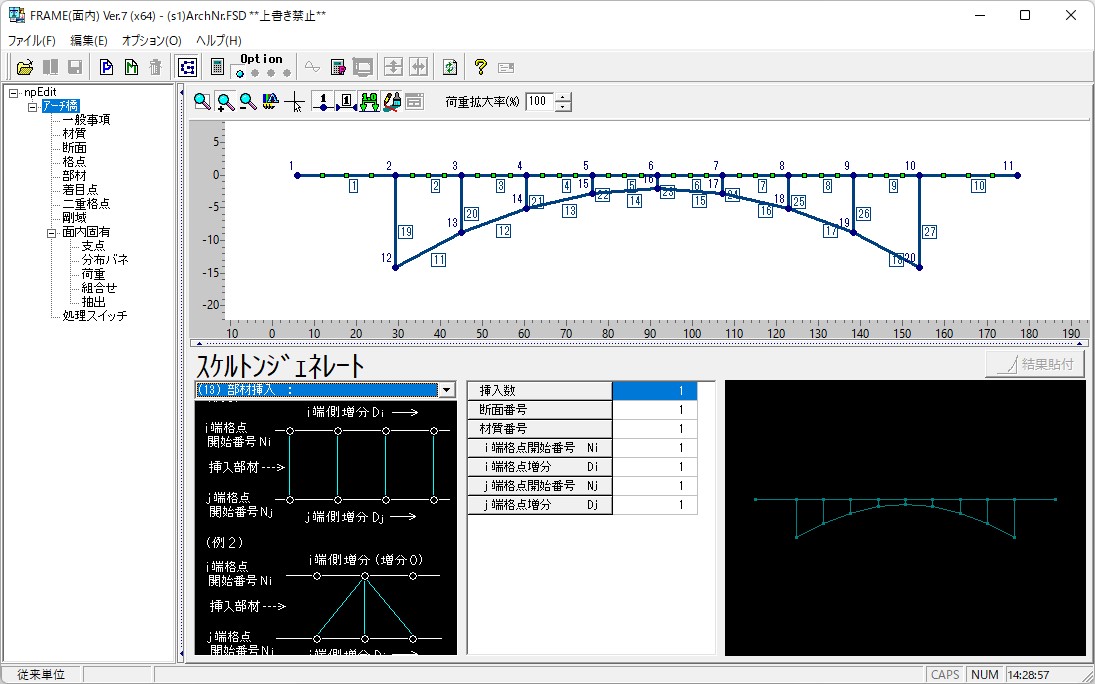Select 組合せ in the tree

tap(99, 288)
